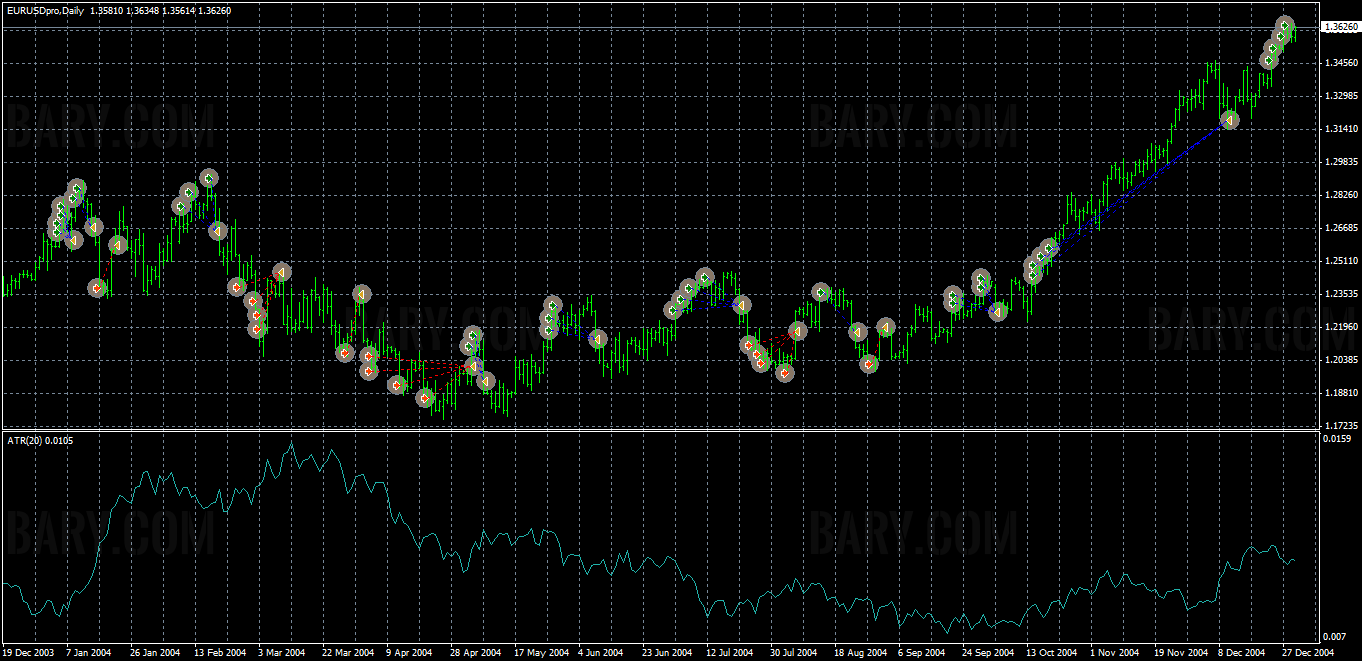Click the 22 Mar 2004 date label
Viewport: 1362px width, 661px height.
click(x=346, y=652)
